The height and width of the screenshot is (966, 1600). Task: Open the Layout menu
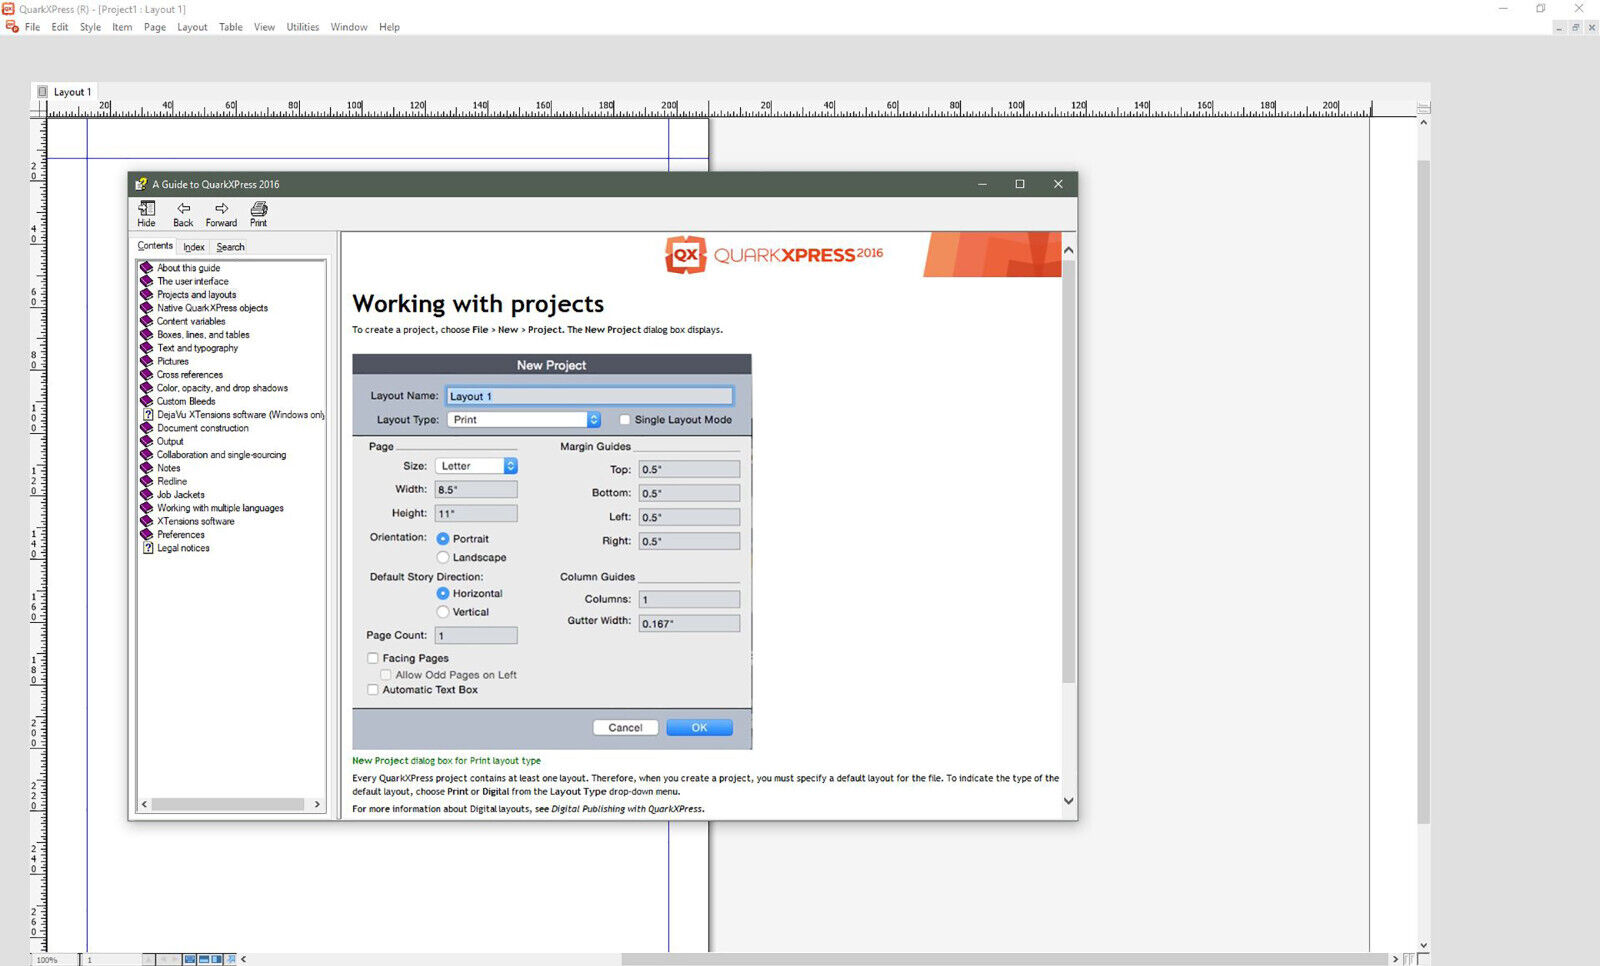[x=192, y=27]
